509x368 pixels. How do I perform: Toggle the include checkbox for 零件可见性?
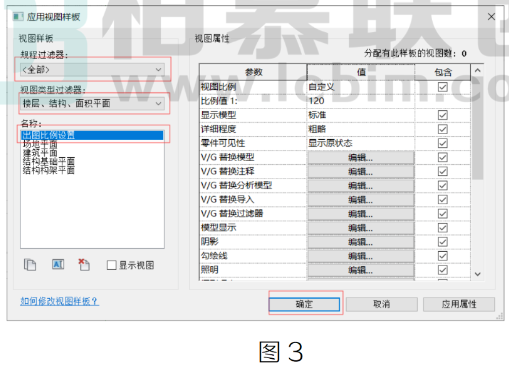(443, 143)
